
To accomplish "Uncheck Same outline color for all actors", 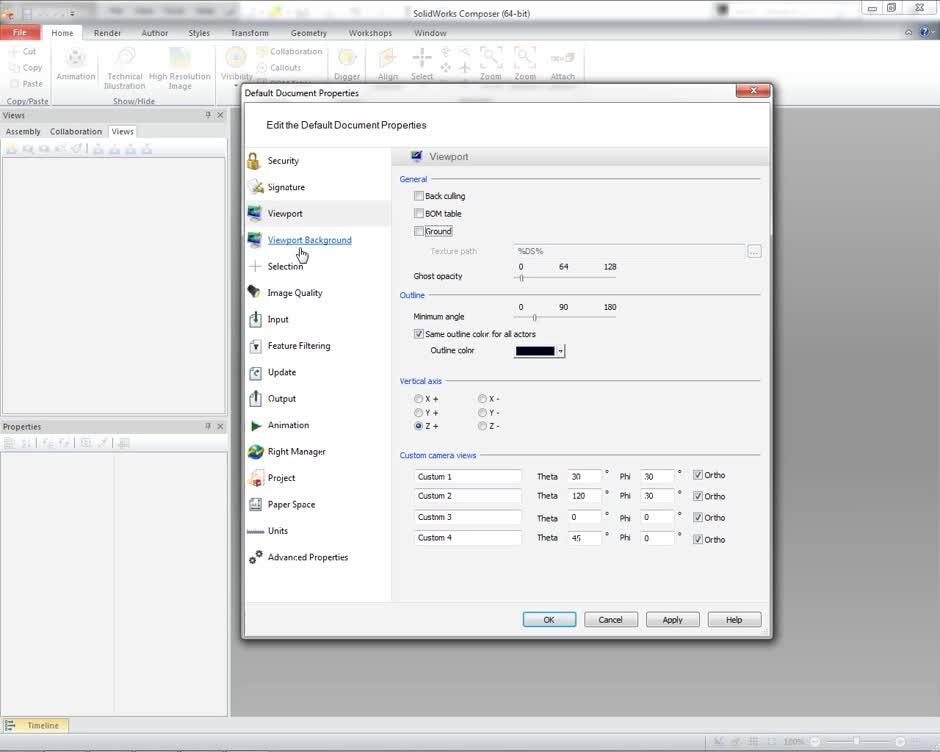I will pyautogui.click(x=419, y=333).
